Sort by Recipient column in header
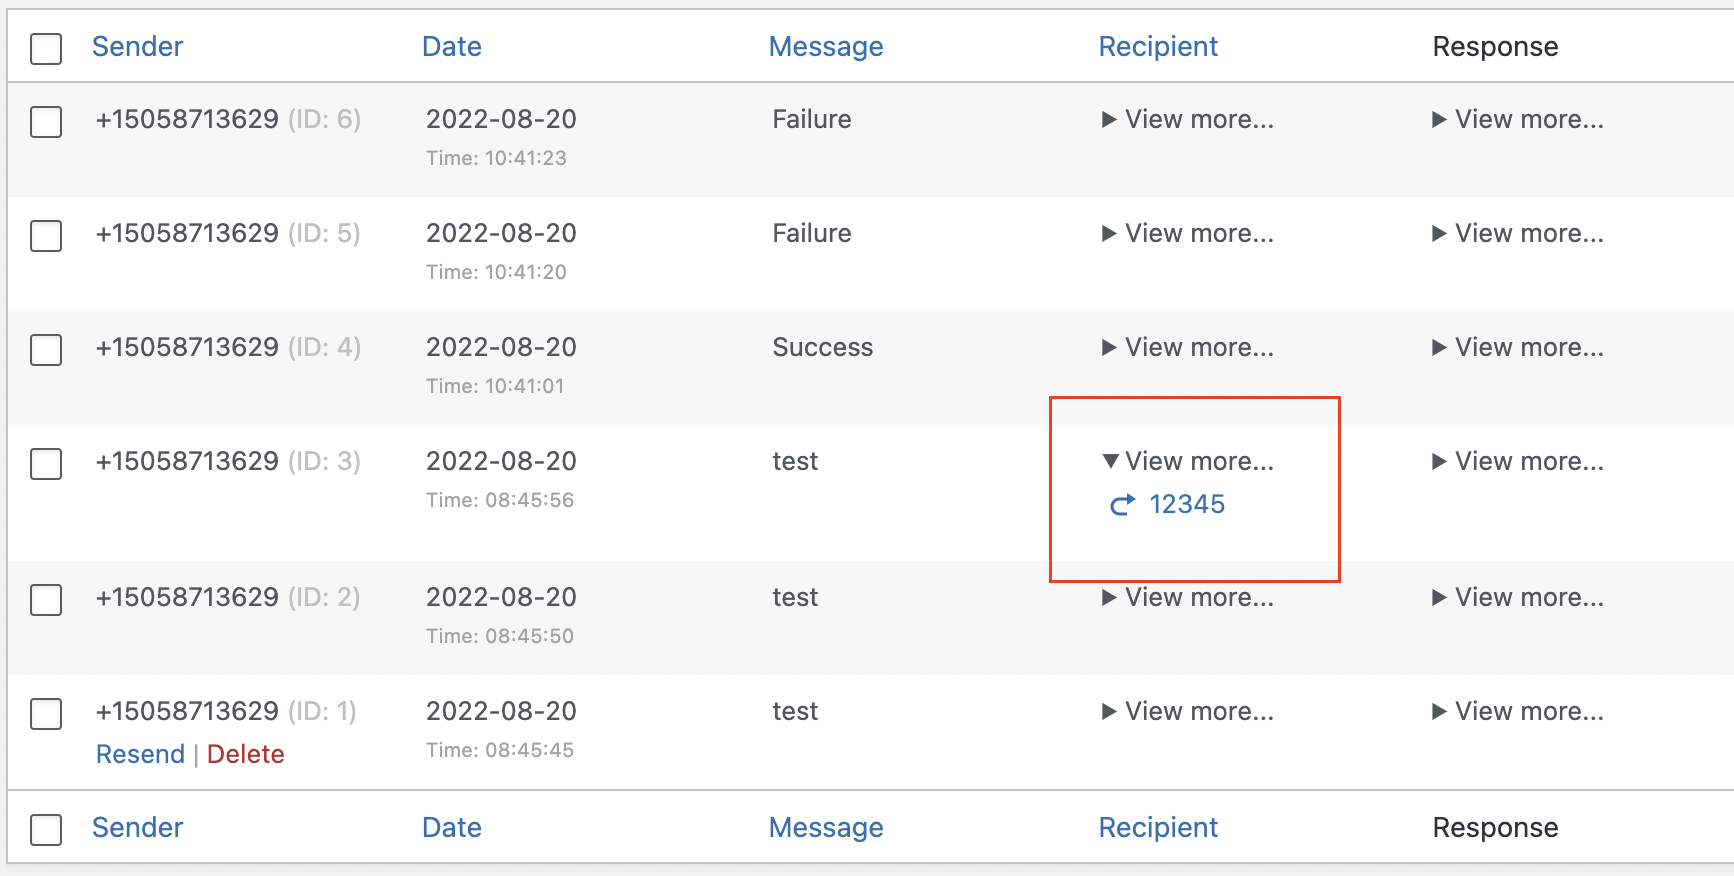 coord(1158,46)
